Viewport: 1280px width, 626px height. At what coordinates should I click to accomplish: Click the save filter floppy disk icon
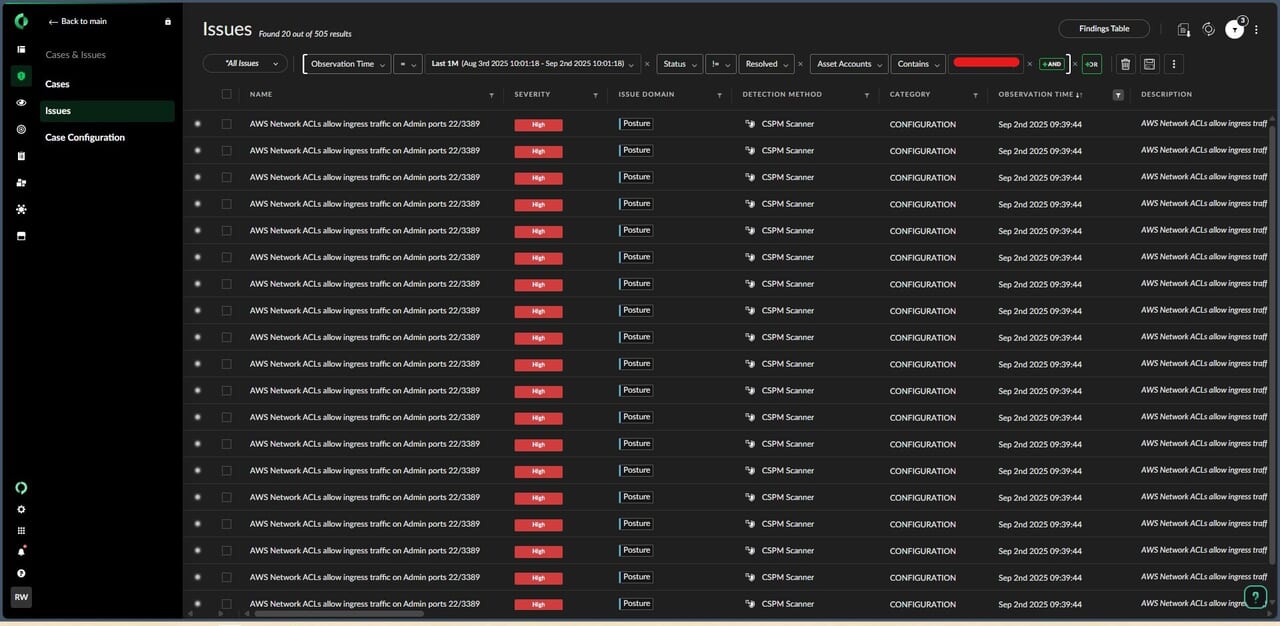1149,64
